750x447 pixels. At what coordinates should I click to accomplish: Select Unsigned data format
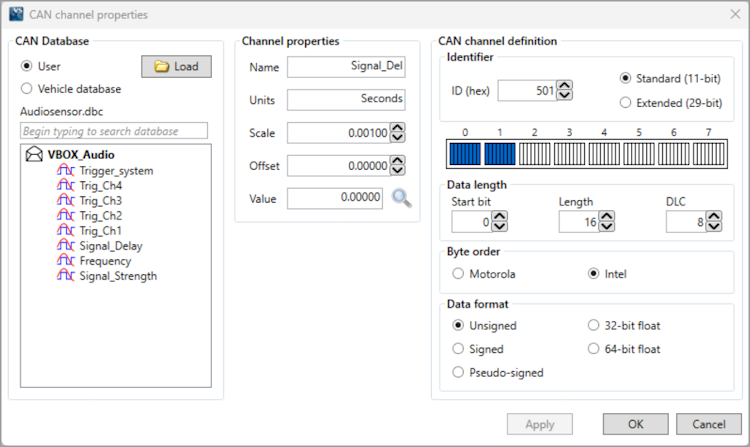(x=458, y=325)
